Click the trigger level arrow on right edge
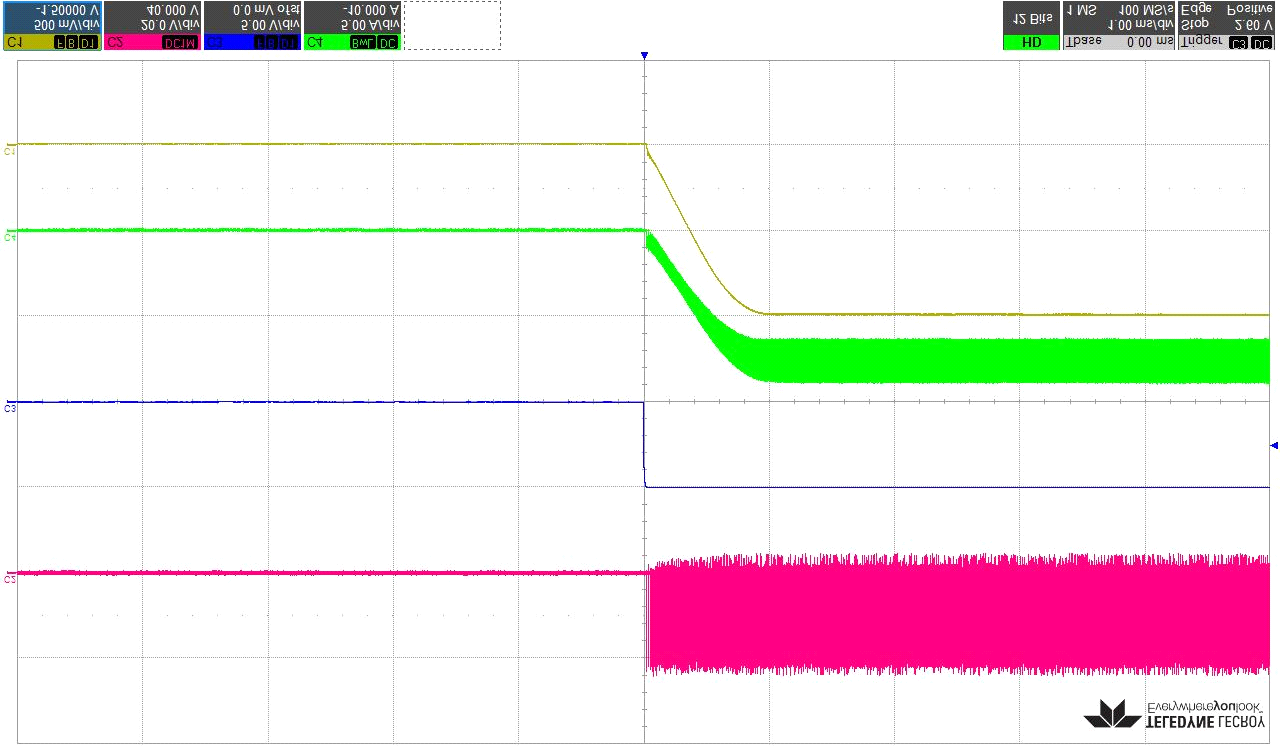The image size is (1280, 747). pyautogui.click(x=1273, y=445)
